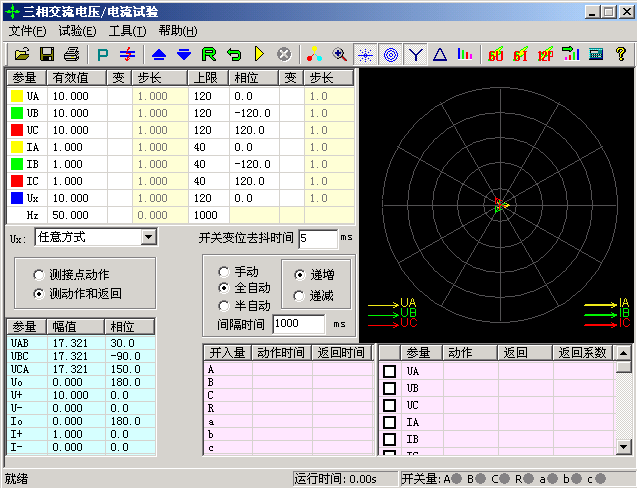The height and width of the screenshot is (488, 637).
Task: Click the save floppy disk icon
Action: (46, 54)
